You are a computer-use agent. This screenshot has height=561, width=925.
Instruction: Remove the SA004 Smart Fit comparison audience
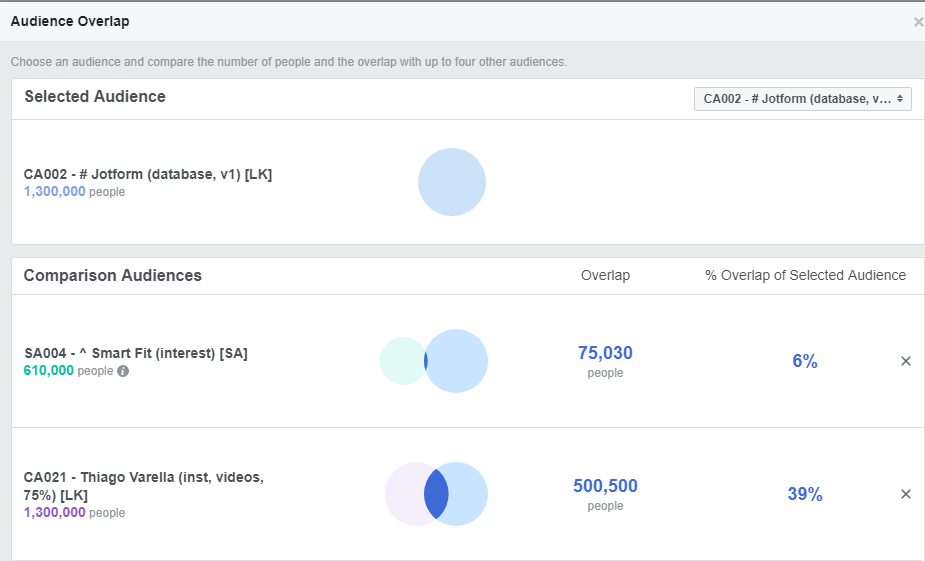(906, 361)
